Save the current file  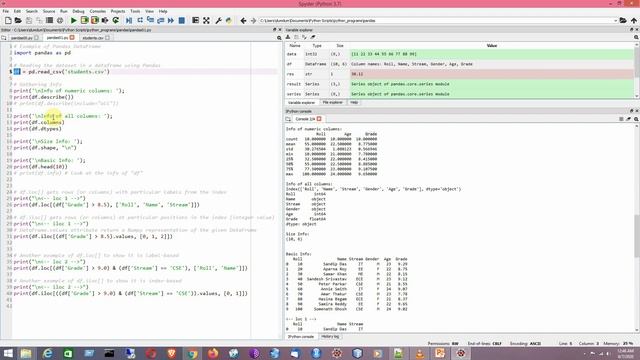coord(29,20)
